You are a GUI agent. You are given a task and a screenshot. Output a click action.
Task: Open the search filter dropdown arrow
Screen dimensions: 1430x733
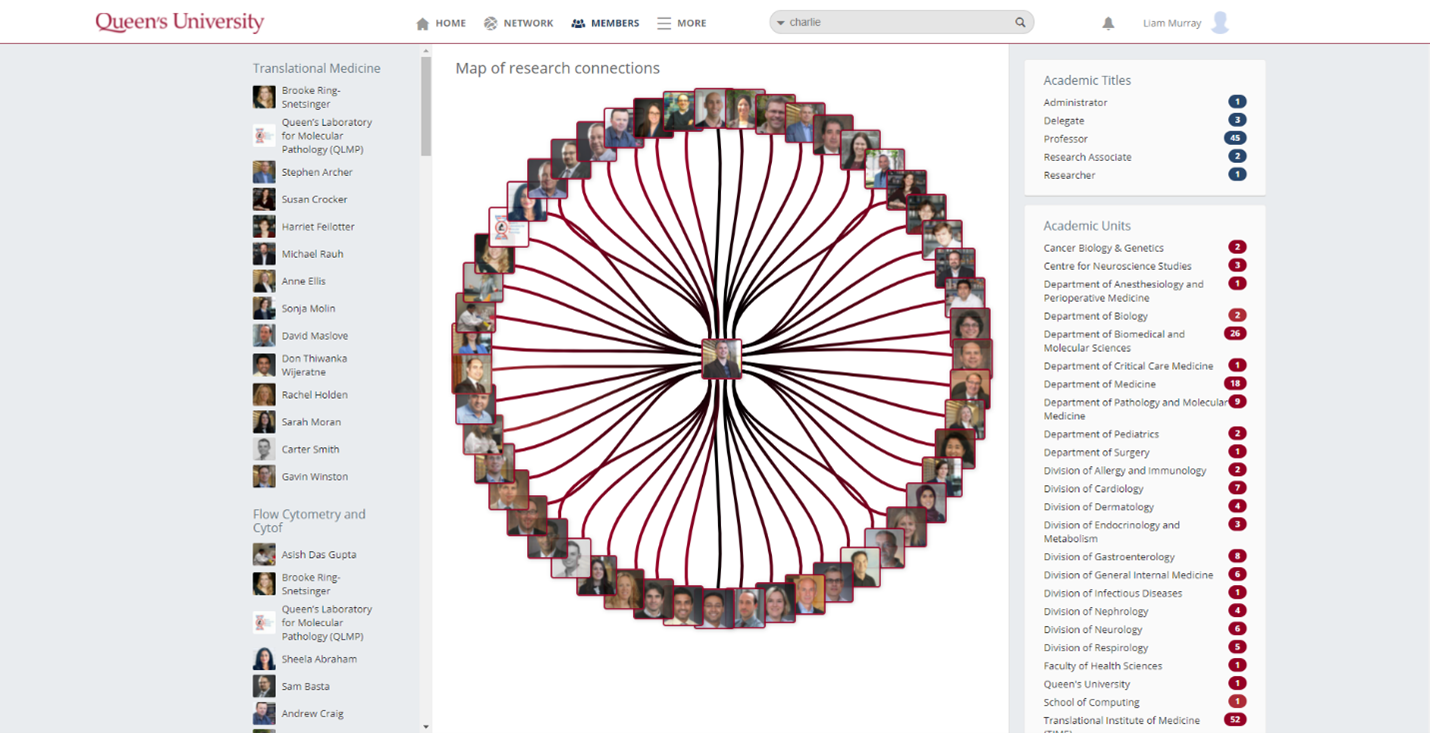781,23
